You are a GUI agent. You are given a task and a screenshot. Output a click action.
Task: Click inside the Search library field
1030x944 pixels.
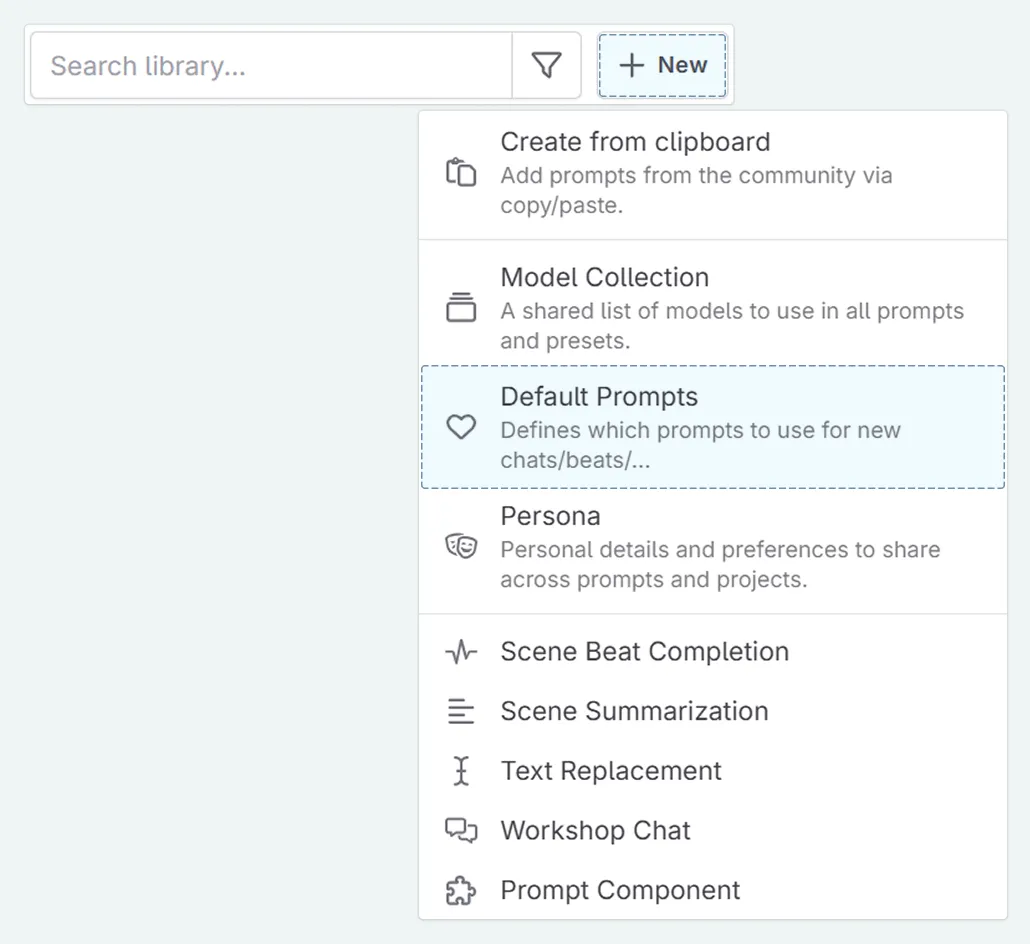(268, 65)
